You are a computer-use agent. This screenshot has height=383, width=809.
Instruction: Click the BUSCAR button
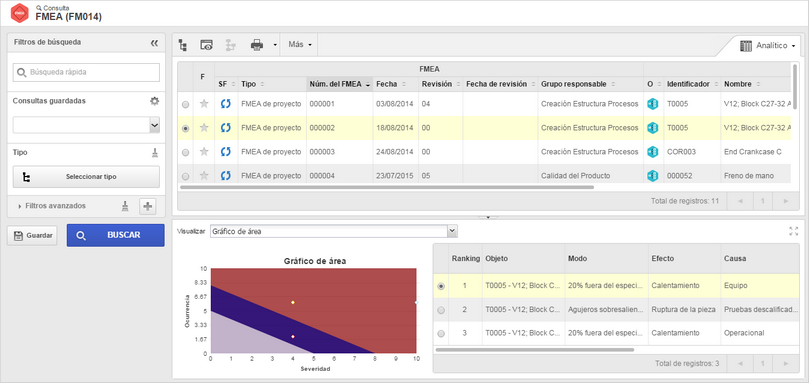tap(116, 235)
